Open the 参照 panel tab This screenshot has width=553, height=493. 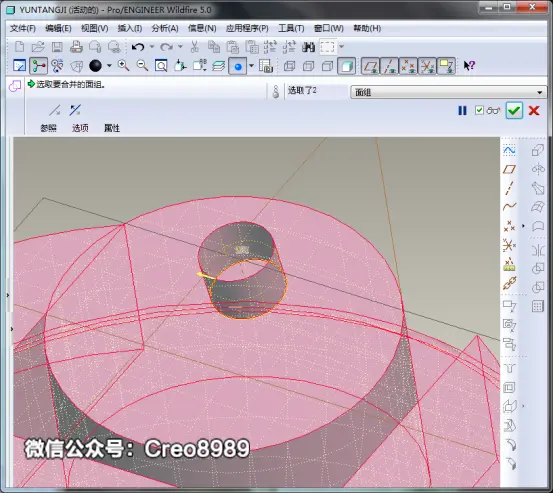(48, 128)
